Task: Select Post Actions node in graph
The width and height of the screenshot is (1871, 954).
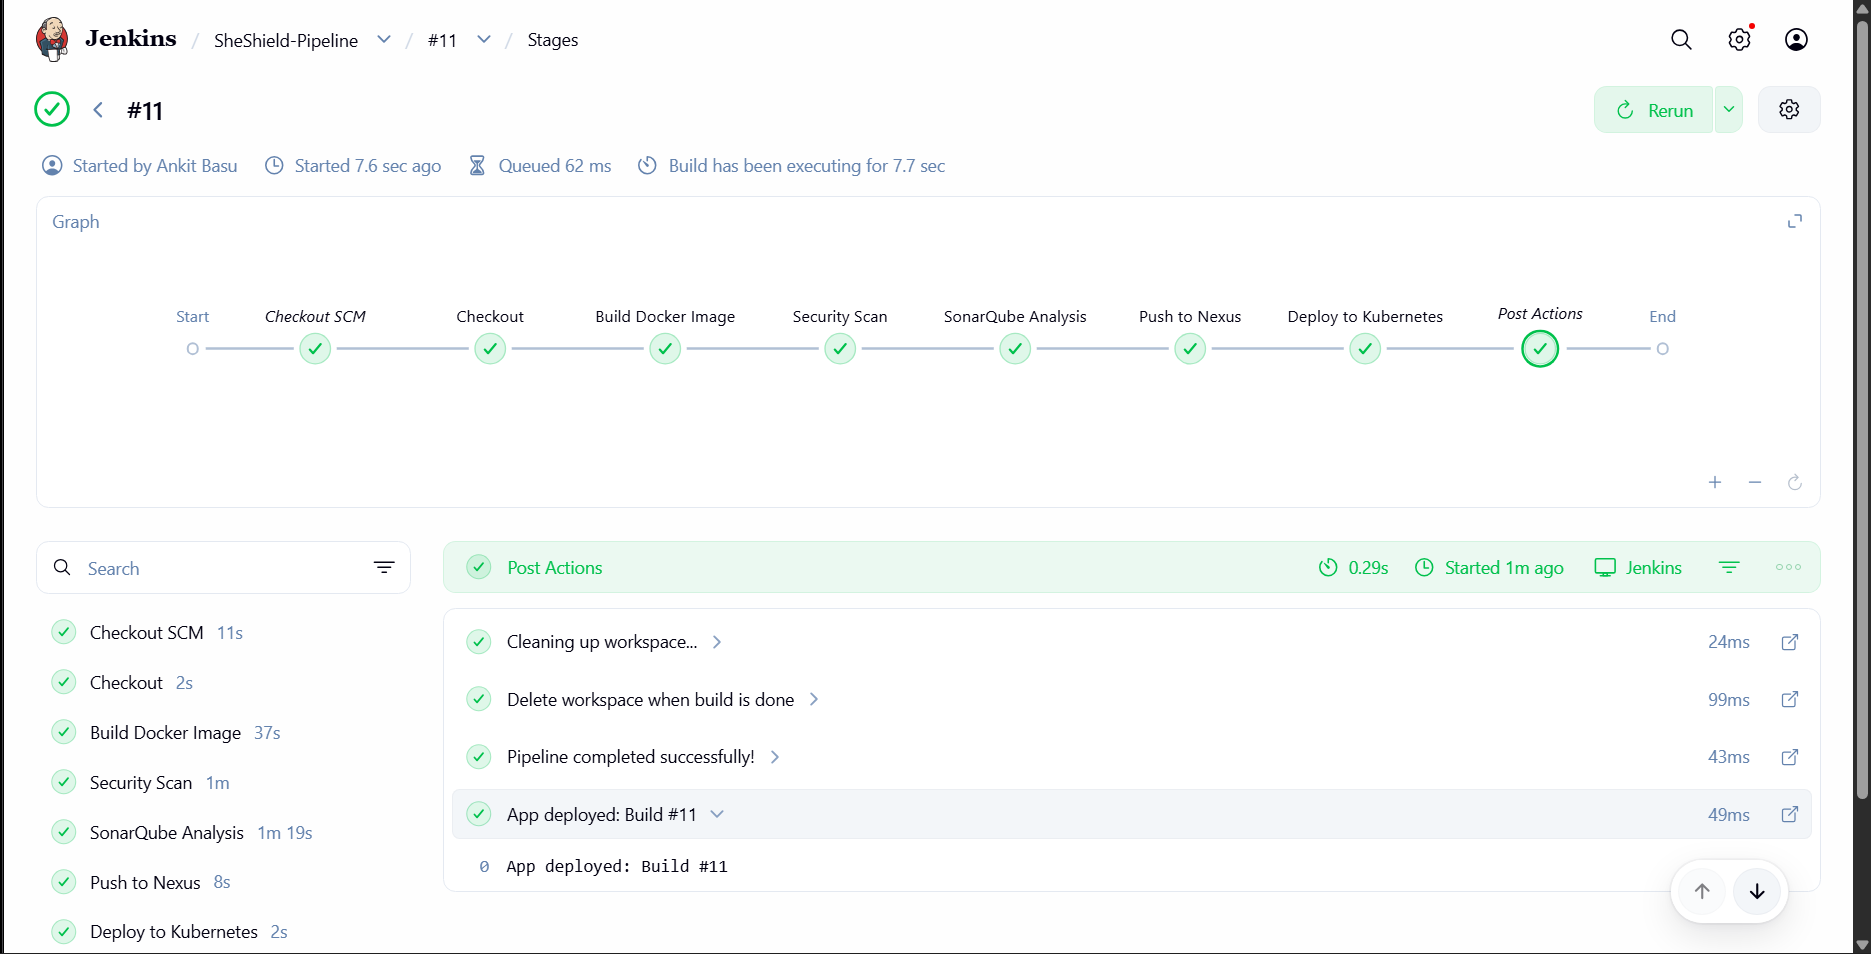Action: coord(1540,349)
